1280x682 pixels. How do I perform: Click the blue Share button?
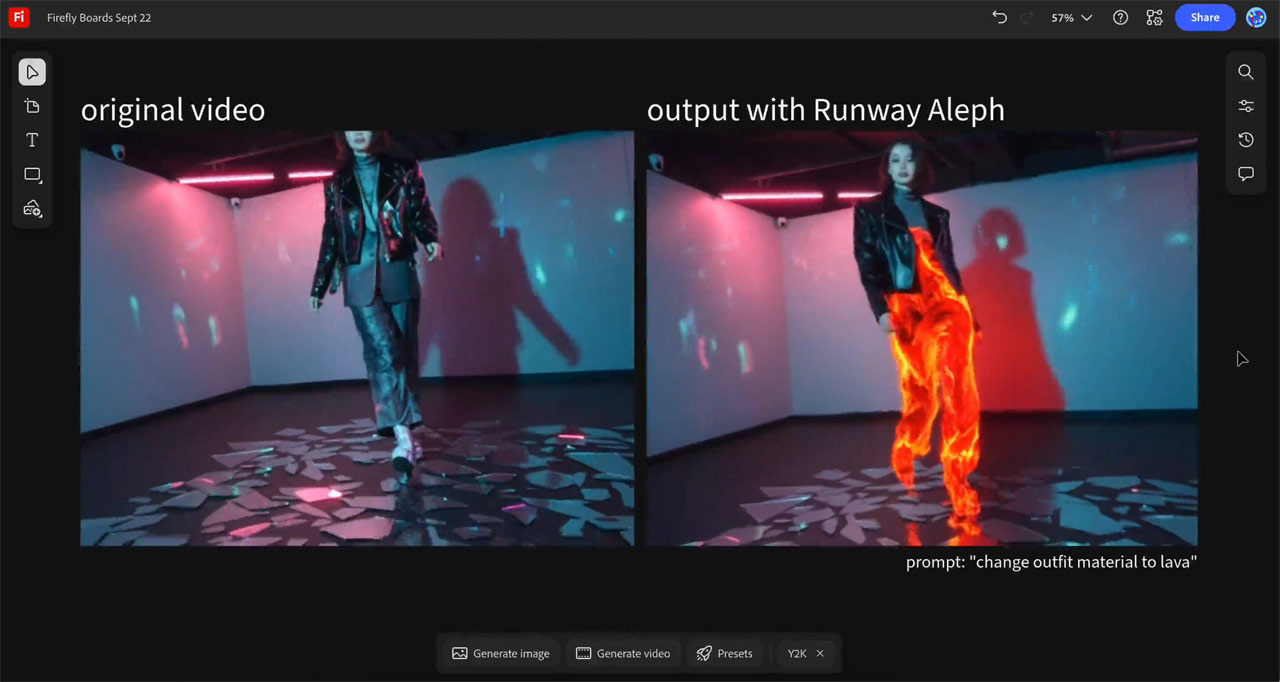1204,18
